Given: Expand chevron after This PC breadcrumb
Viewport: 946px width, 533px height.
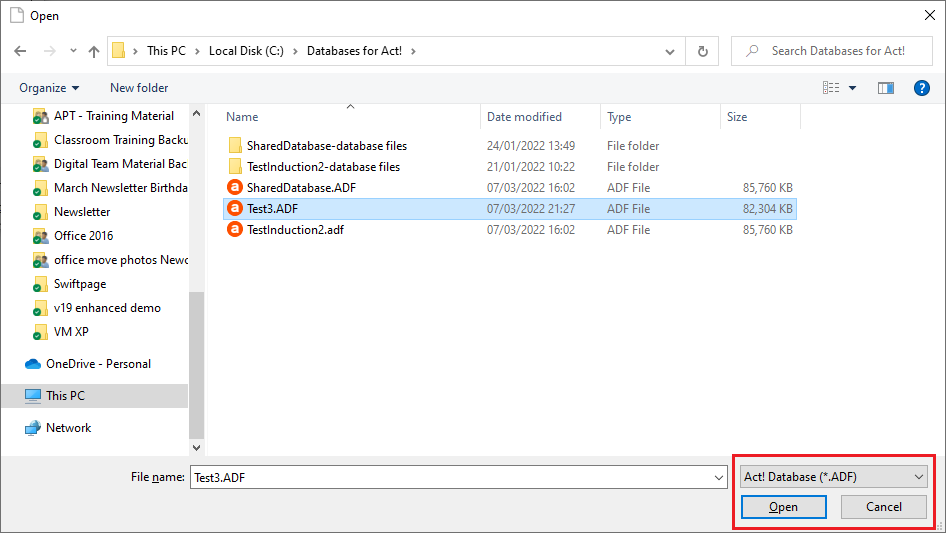Looking at the screenshot, I should click(x=197, y=51).
